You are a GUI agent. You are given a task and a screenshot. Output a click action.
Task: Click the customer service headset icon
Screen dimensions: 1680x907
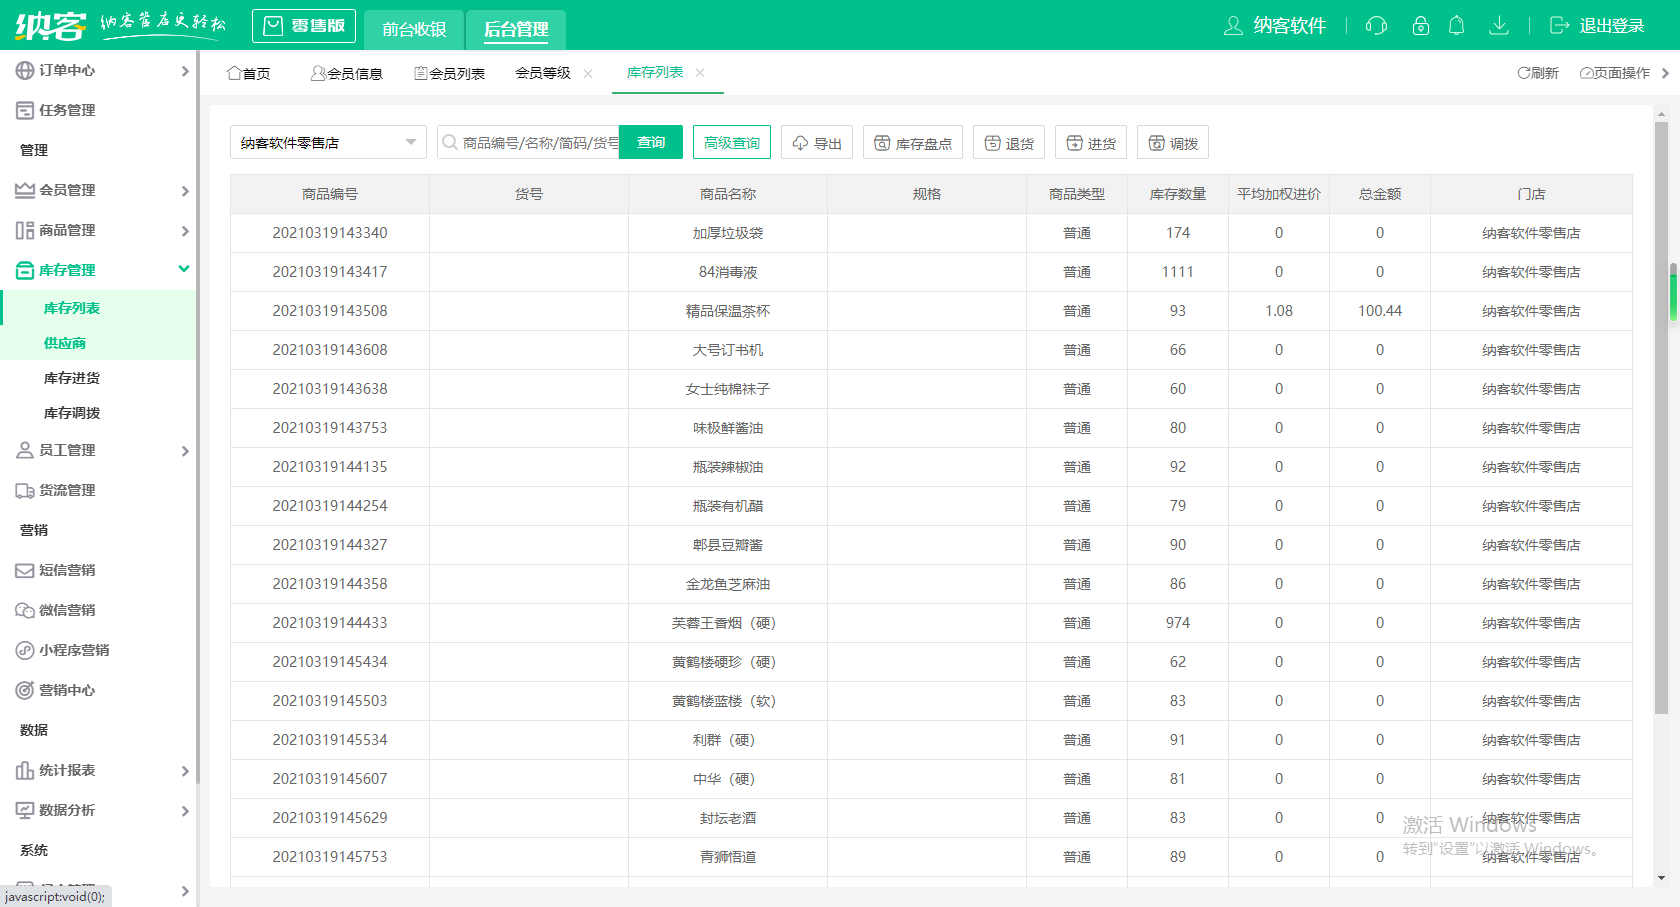coord(1376,26)
